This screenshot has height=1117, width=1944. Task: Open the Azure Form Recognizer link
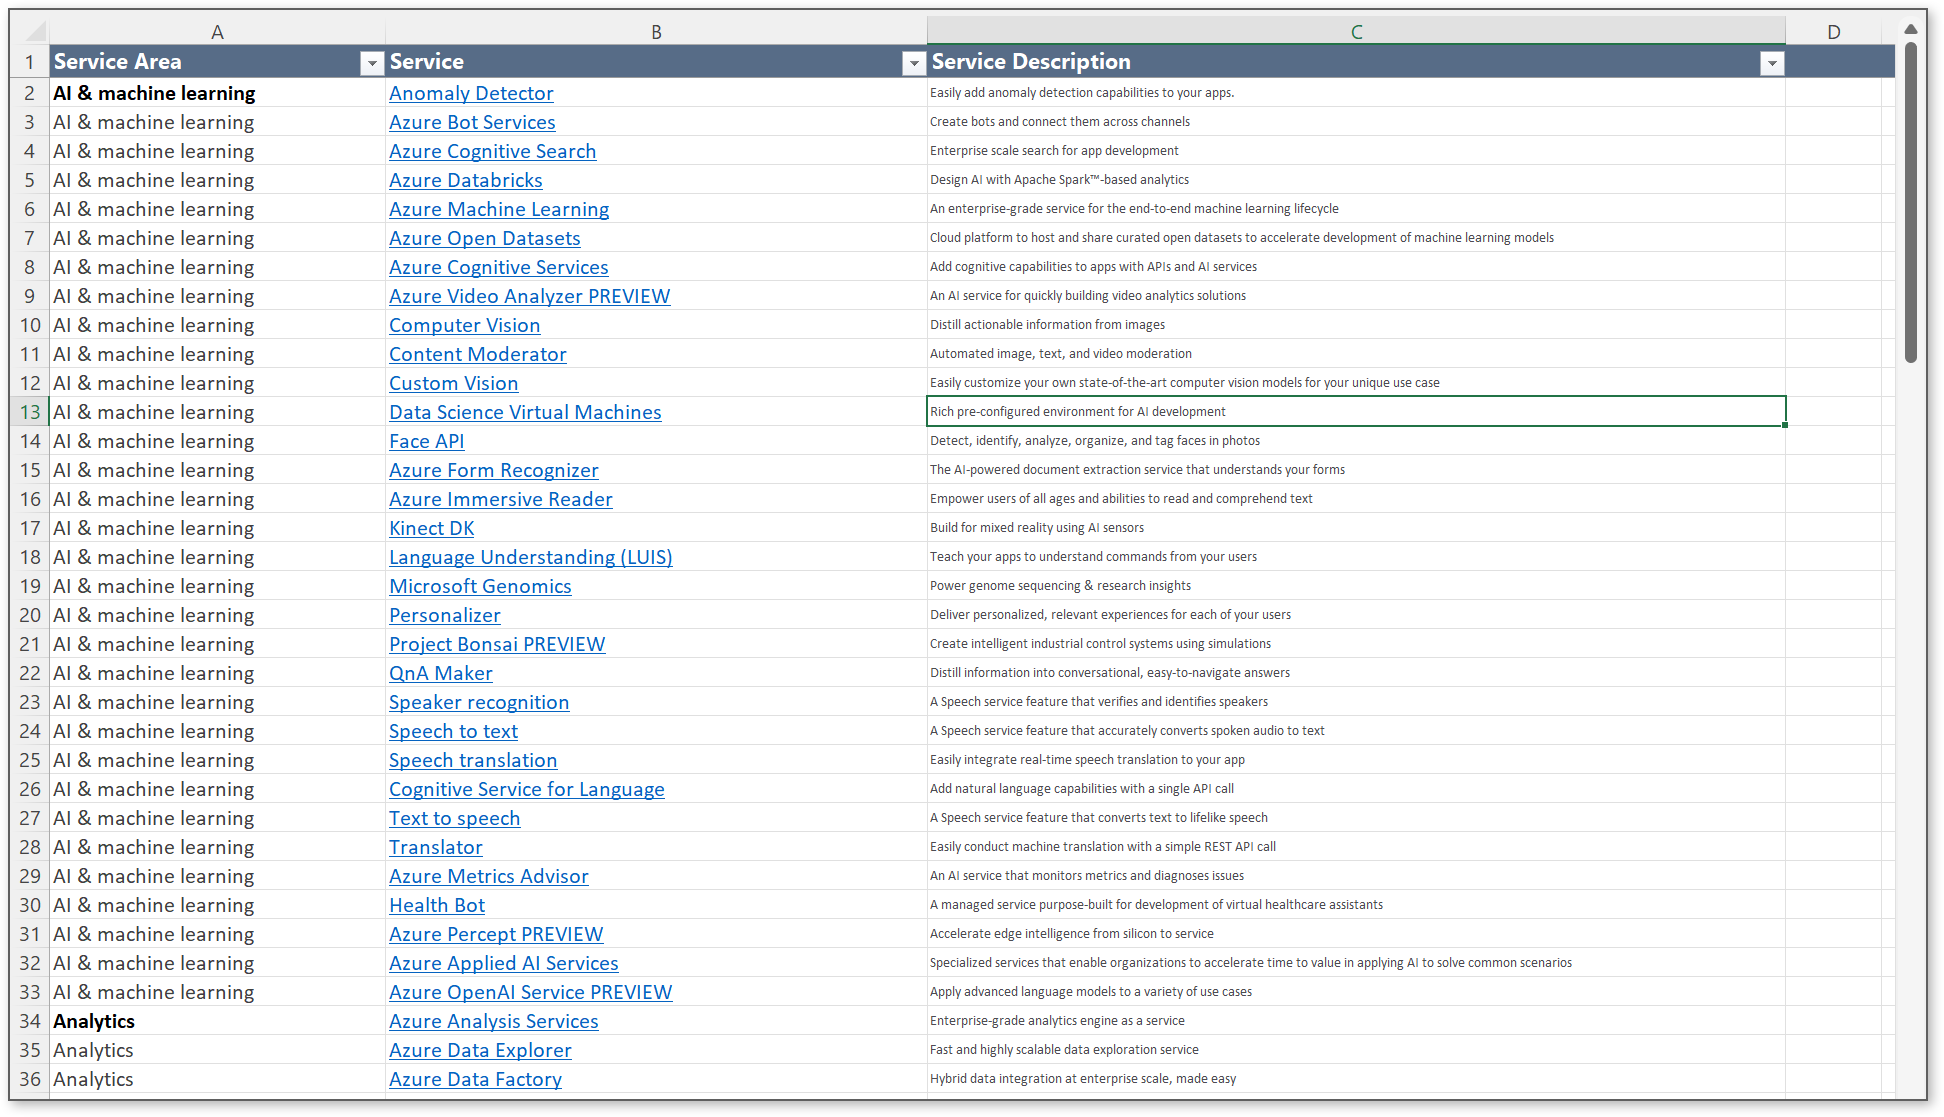click(x=494, y=470)
